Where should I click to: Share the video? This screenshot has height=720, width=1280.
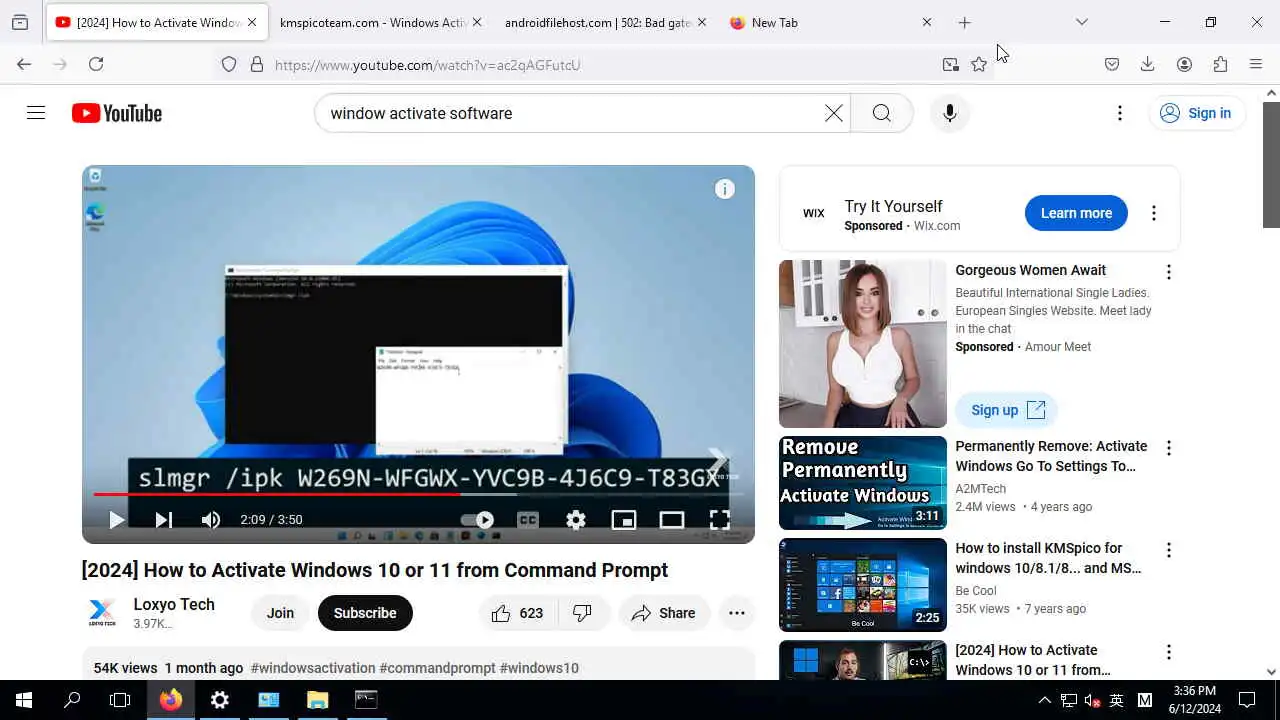click(x=664, y=613)
